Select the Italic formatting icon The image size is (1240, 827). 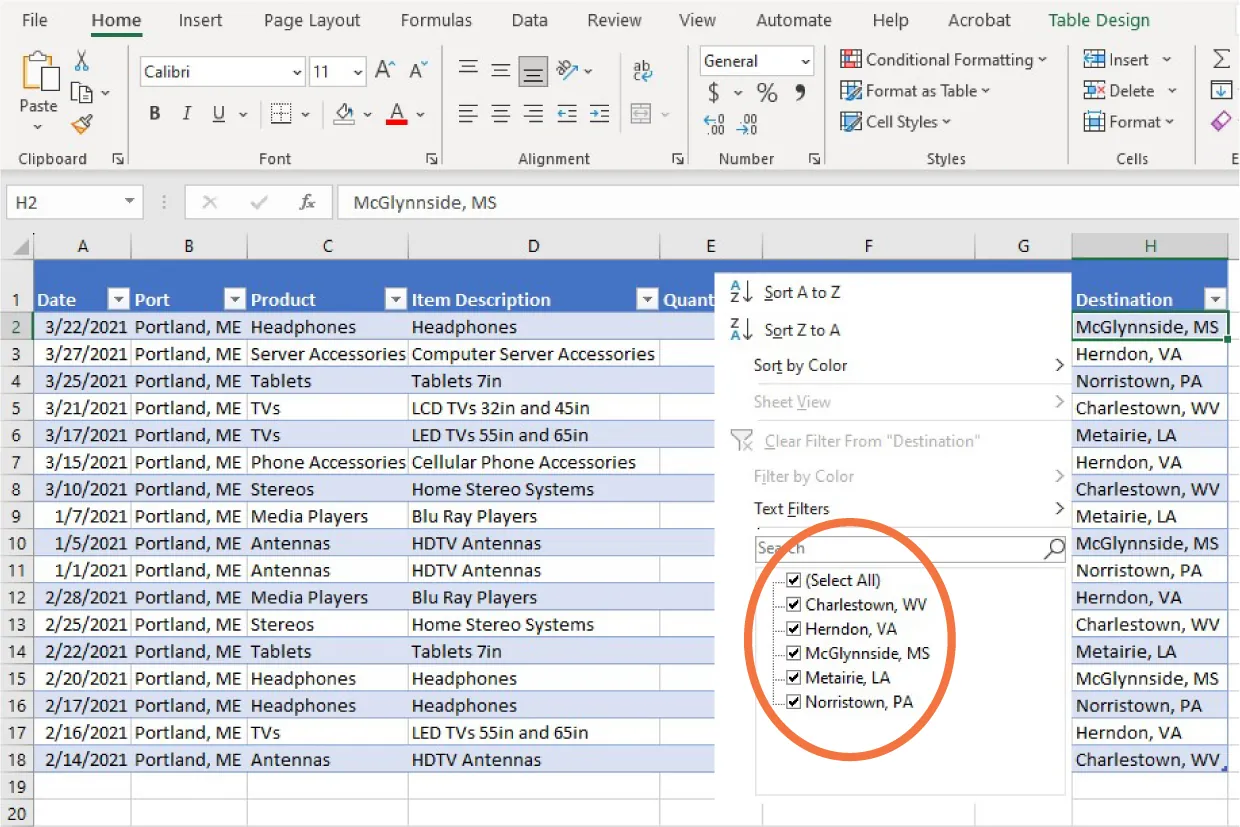186,113
